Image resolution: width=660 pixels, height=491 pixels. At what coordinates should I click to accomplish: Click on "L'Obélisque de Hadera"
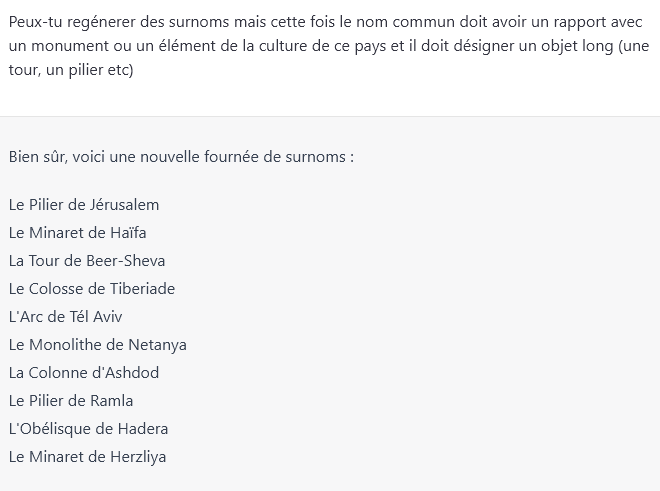(x=88, y=429)
